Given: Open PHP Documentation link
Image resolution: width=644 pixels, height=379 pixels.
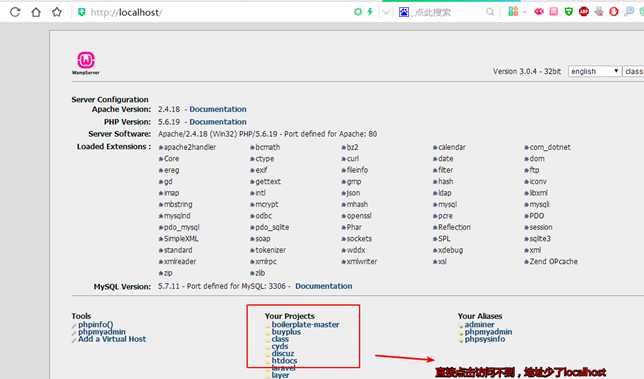Looking at the screenshot, I should coord(218,122).
